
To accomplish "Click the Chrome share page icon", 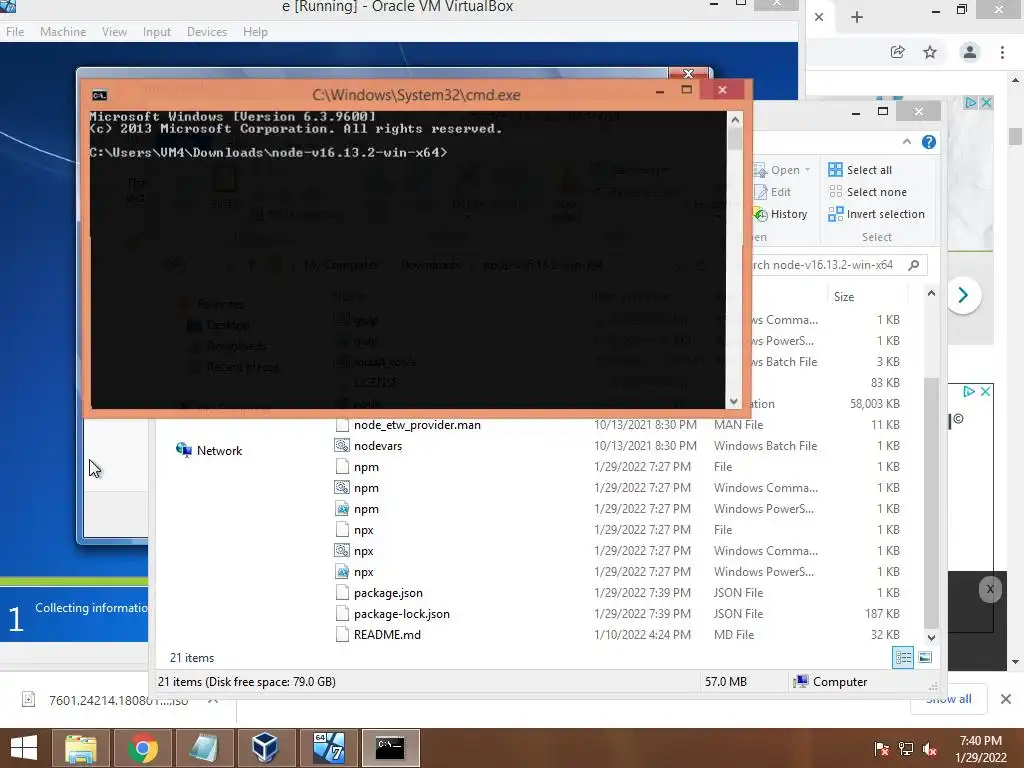I will click(x=898, y=52).
